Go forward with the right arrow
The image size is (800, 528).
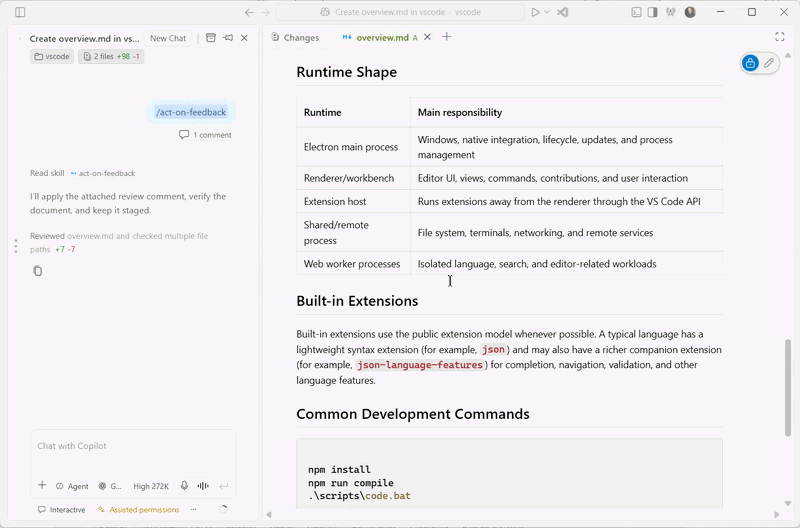265,12
